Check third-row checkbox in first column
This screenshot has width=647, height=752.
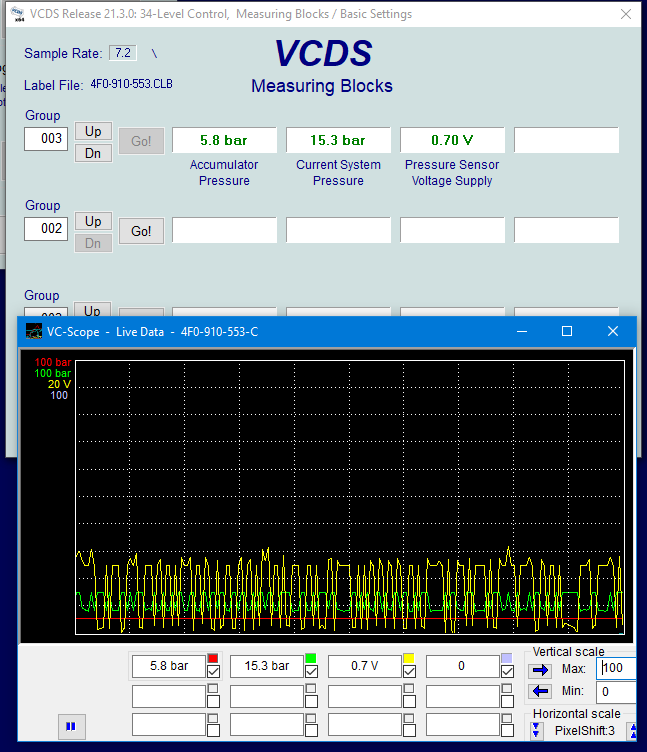pos(213,730)
